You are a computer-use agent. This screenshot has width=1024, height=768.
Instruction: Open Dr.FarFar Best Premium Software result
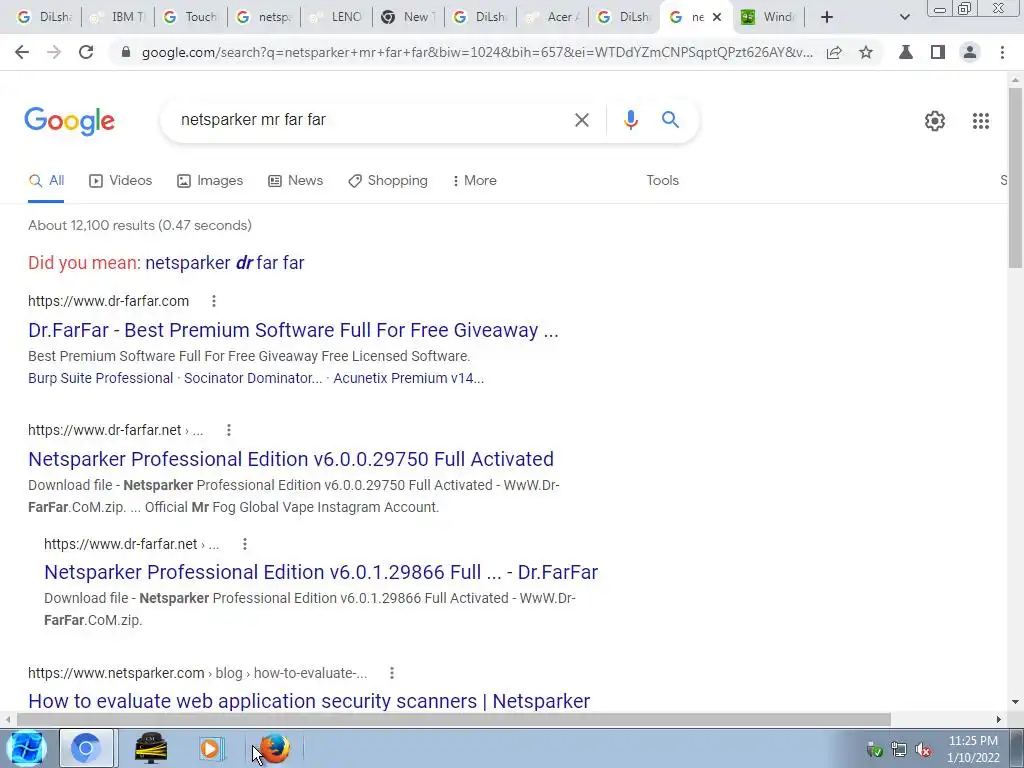[293, 330]
